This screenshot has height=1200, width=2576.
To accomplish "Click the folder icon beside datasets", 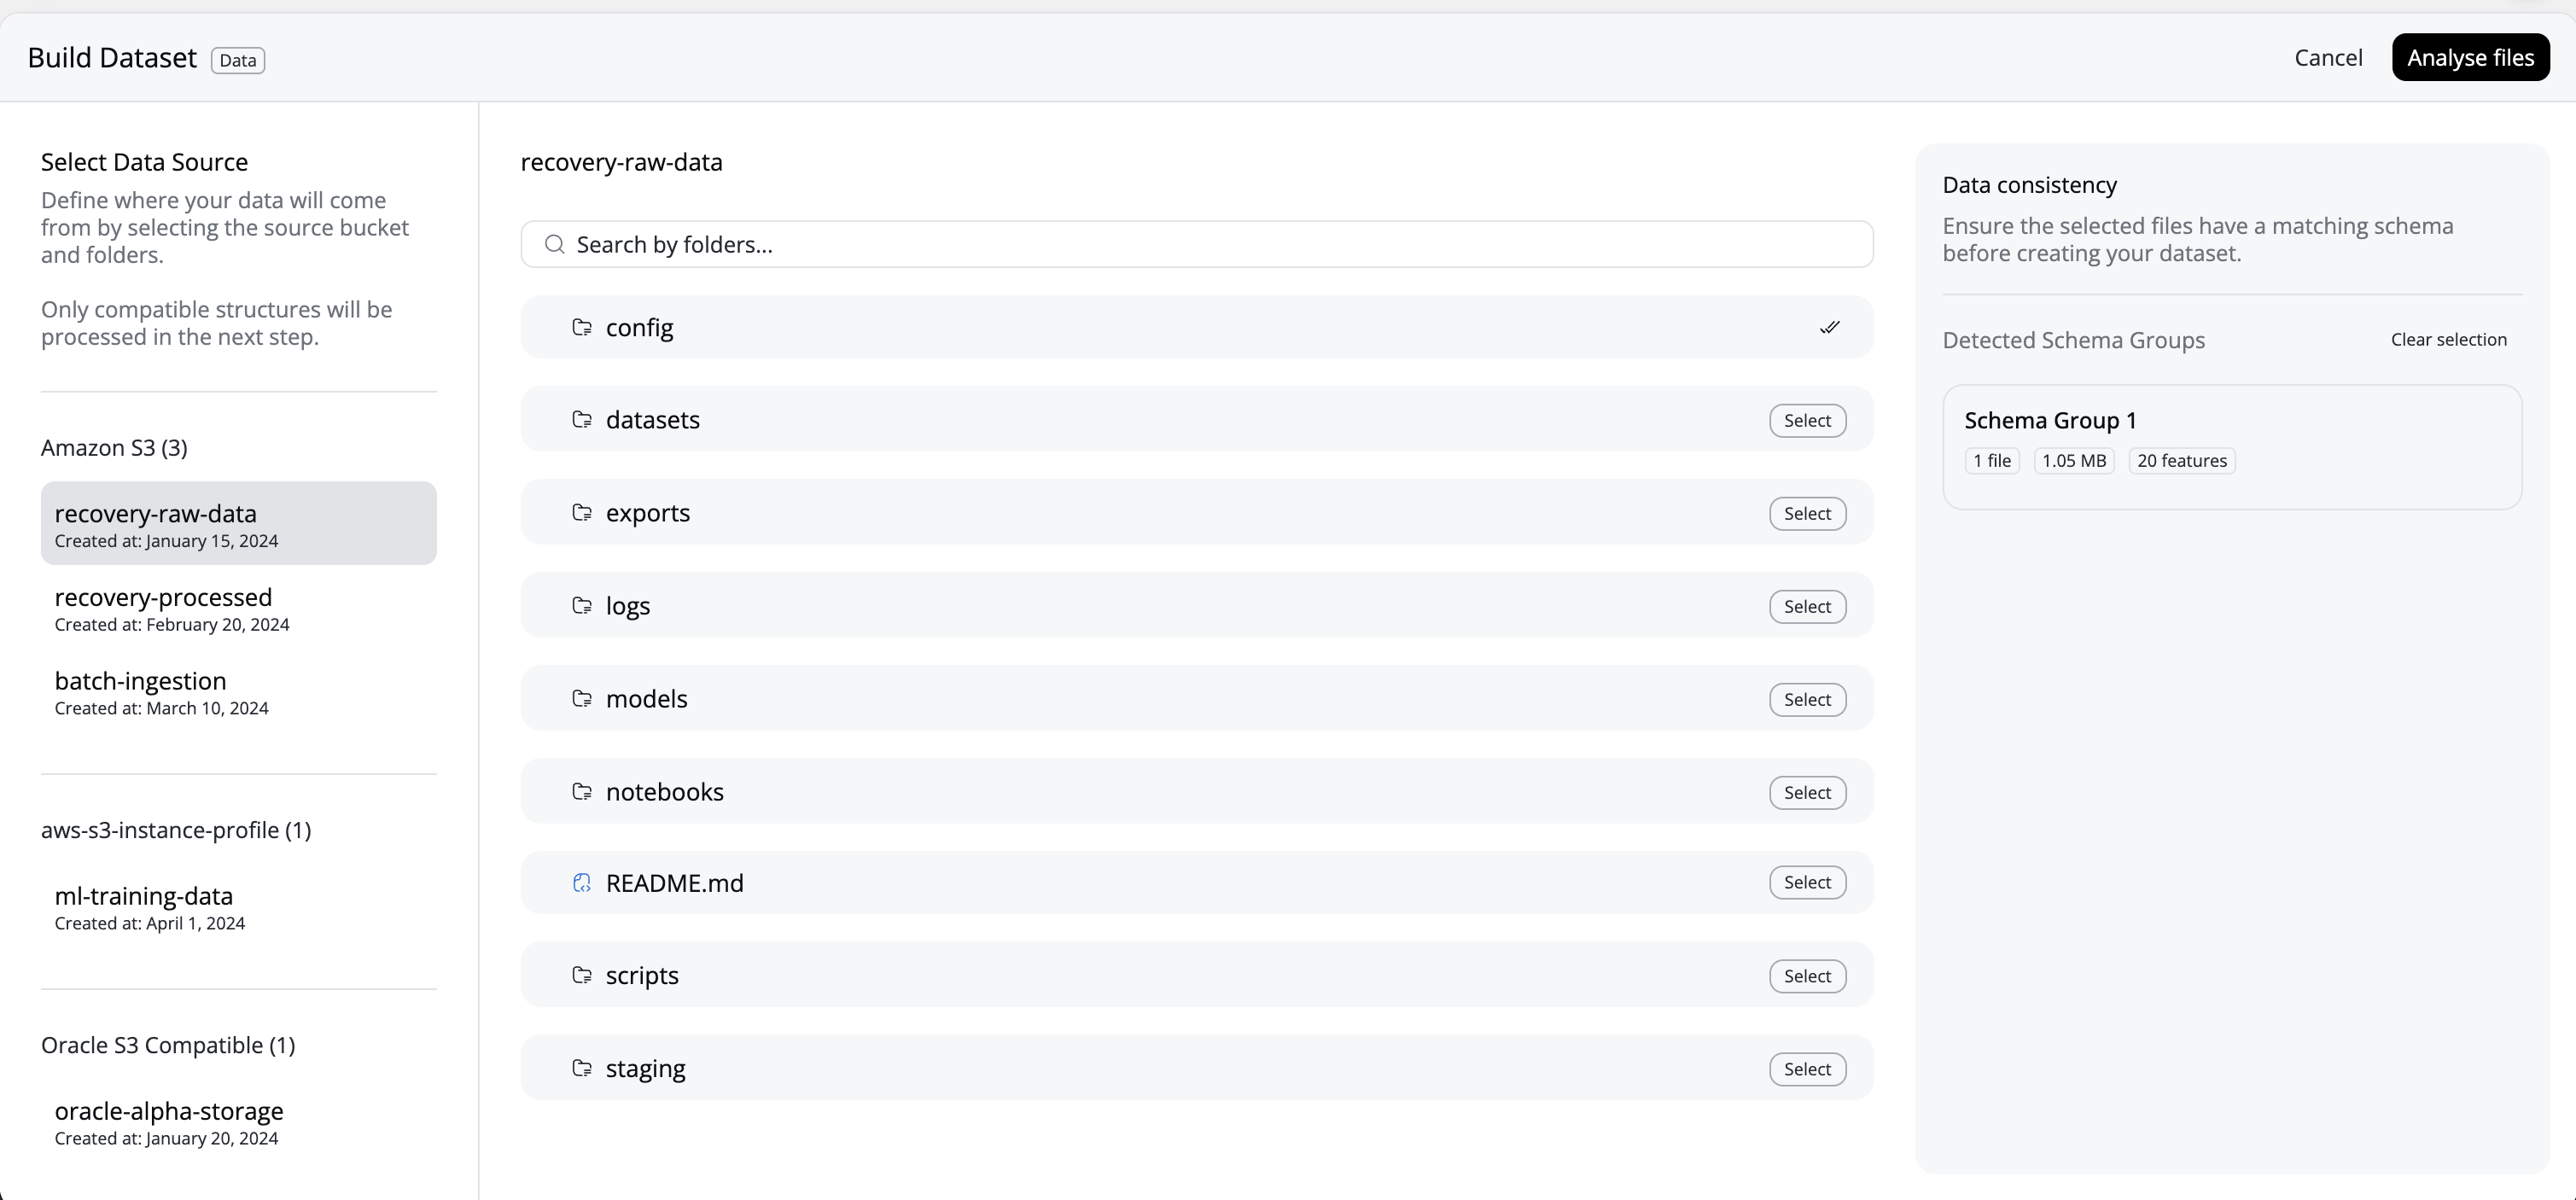I will [x=582, y=419].
